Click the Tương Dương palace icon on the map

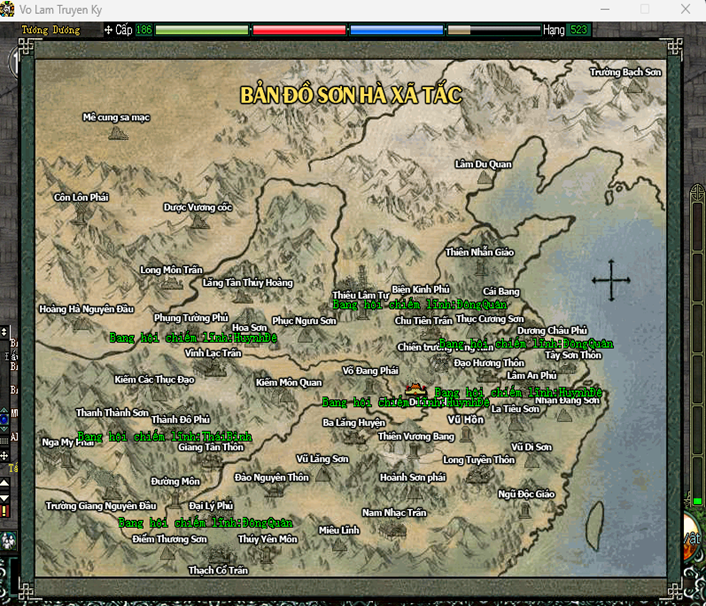tap(415, 389)
